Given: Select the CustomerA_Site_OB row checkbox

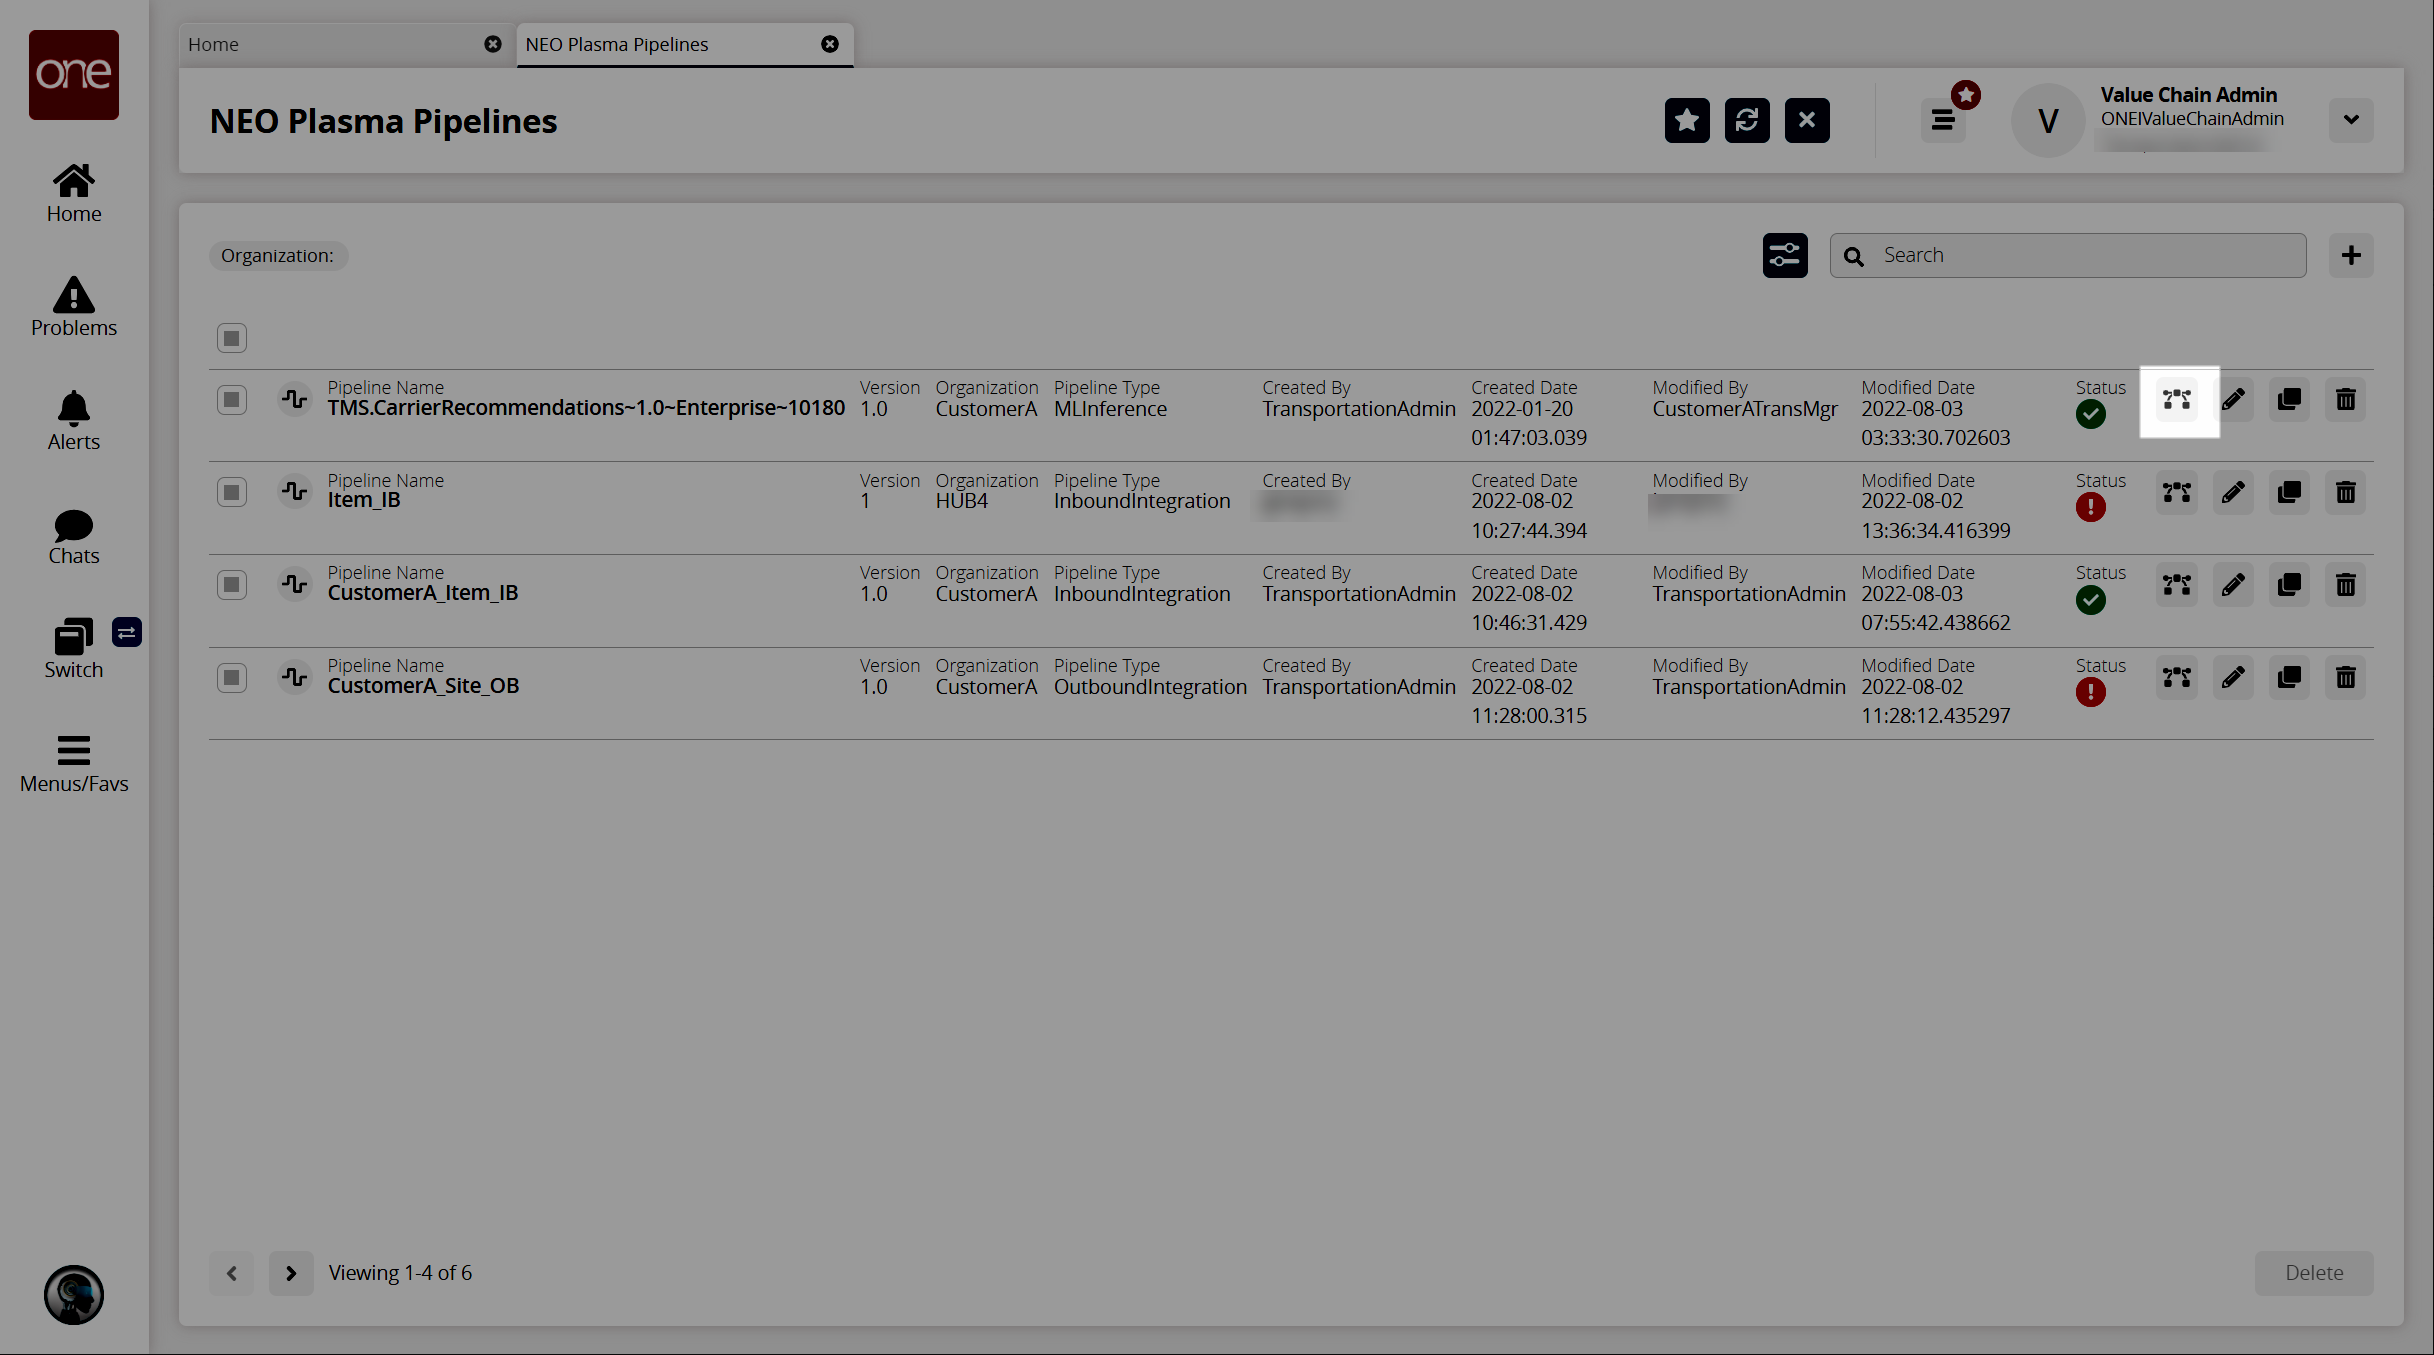Looking at the screenshot, I should coord(232,678).
